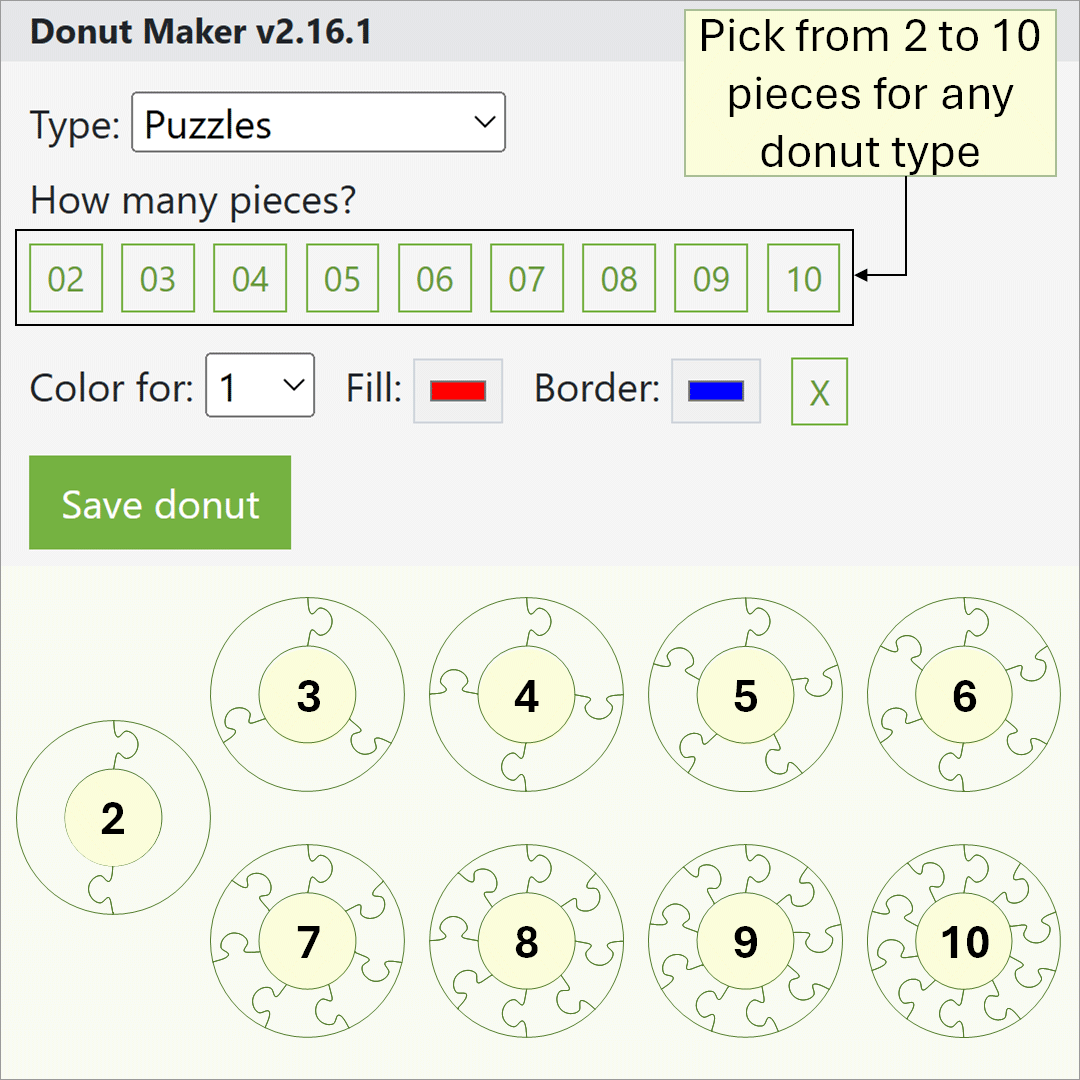Open the blue Border color picker
The image size is (1080, 1080).
(x=715, y=390)
